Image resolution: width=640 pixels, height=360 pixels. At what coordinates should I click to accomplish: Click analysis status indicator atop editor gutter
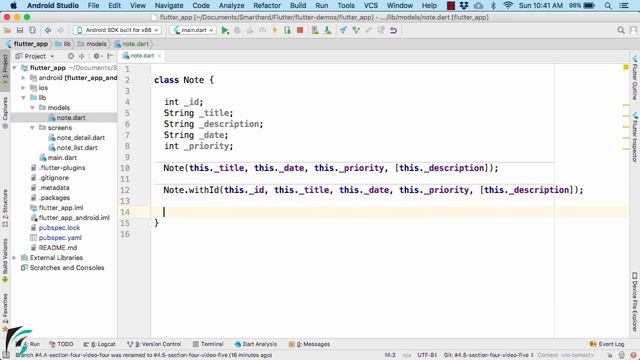tap(626, 67)
